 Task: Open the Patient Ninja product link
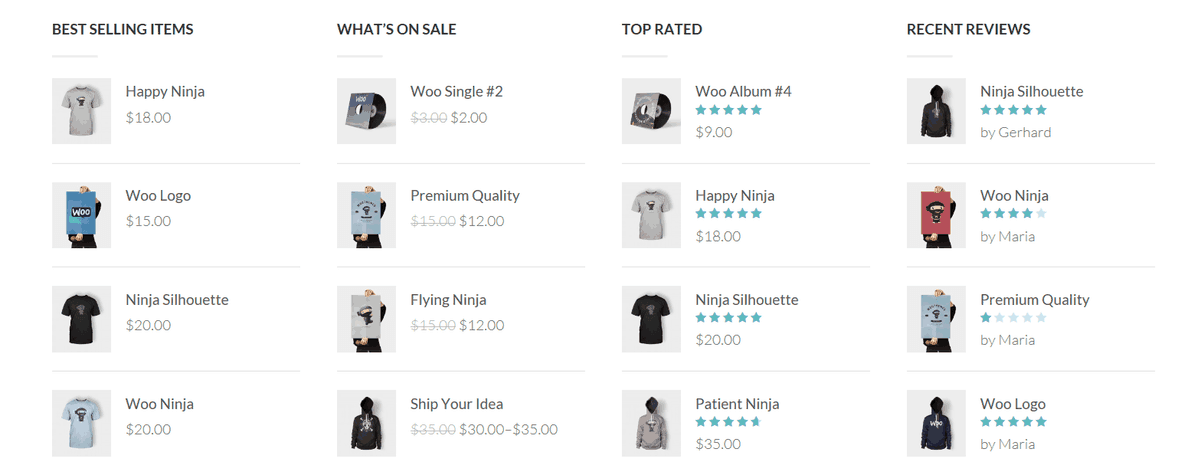click(x=737, y=404)
